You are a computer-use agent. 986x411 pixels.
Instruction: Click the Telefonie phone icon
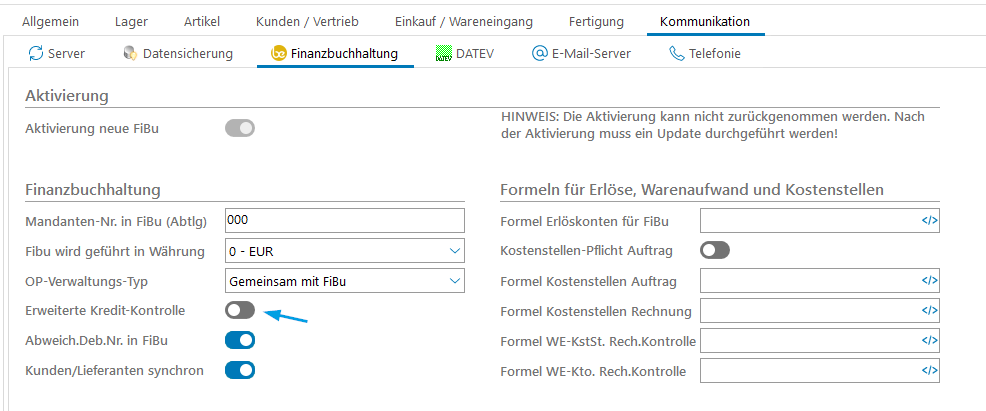pyautogui.click(x=677, y=53)
